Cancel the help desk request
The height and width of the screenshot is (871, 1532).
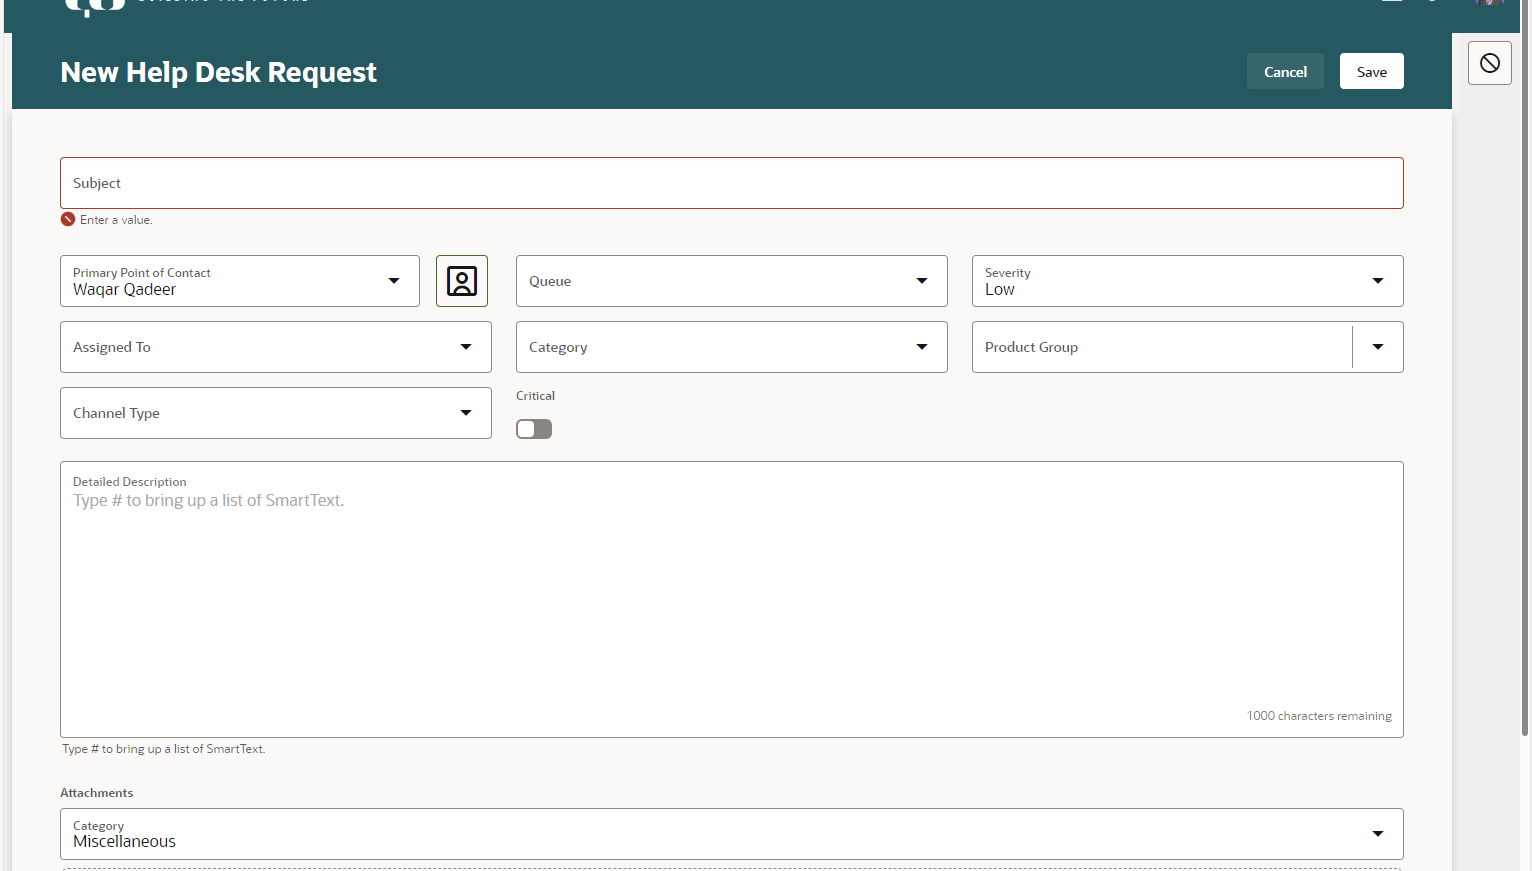pyautogui.click(x=1285, y=71)
